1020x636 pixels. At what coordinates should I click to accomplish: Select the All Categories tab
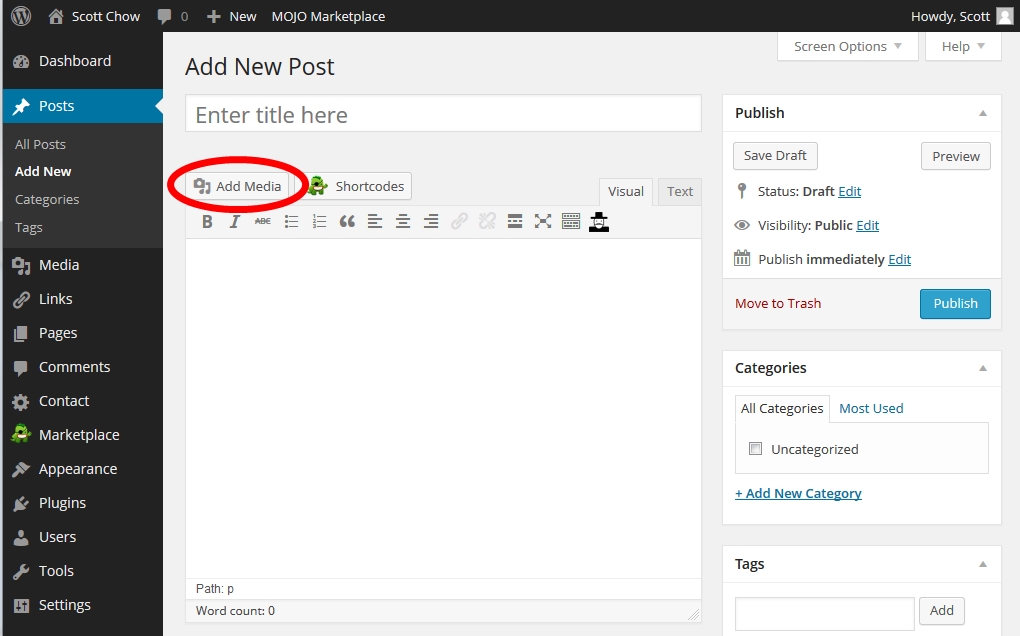782,408
